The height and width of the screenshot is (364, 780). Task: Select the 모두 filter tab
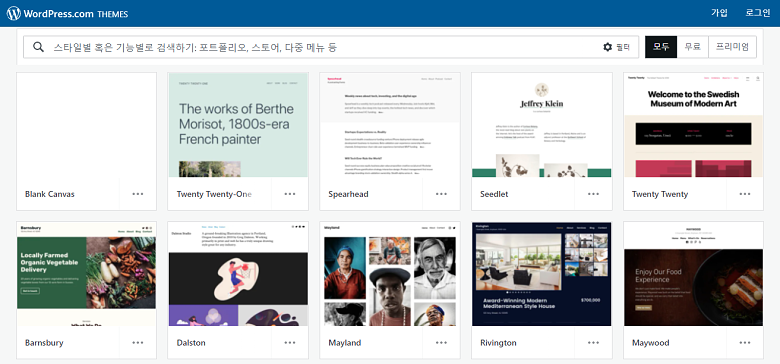click(661, 47)
